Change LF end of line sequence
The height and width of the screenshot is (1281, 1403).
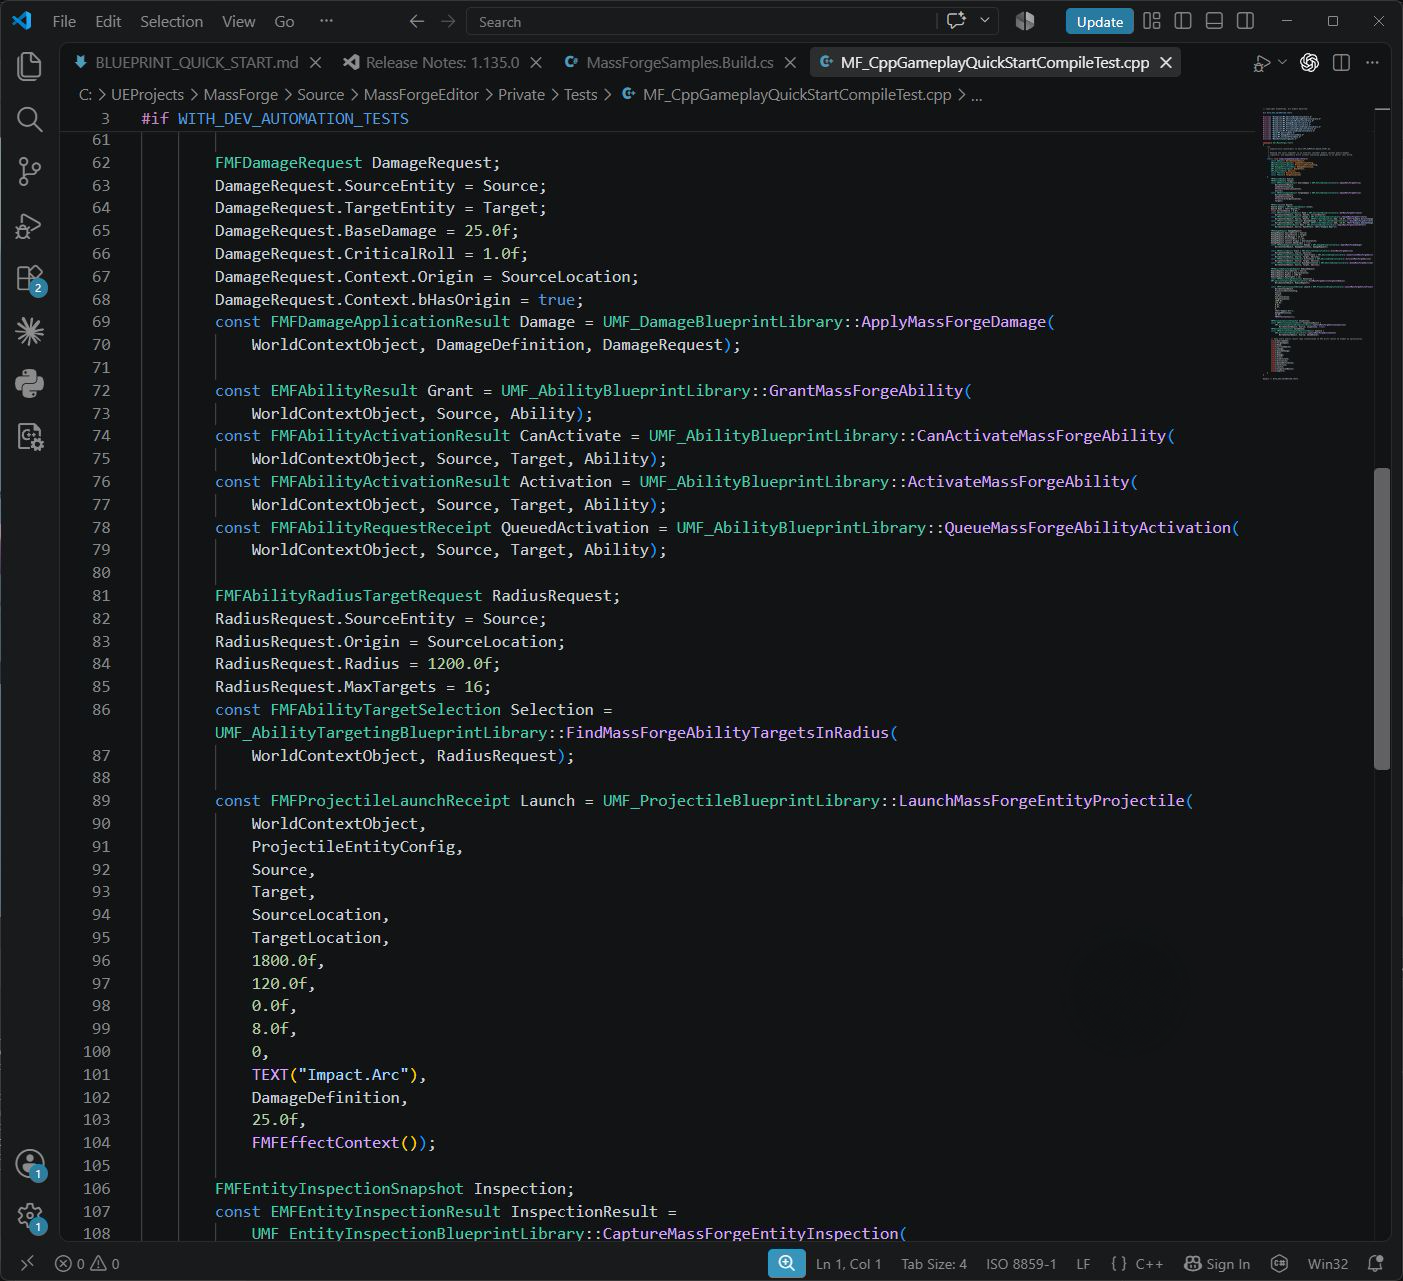pyautogui.click(x=1083, y=1263)
